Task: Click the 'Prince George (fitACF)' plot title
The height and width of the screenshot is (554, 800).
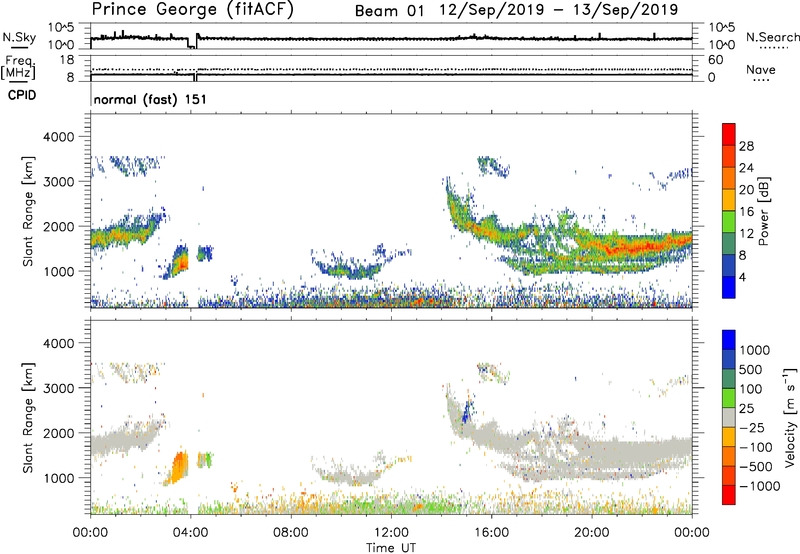Action: pos(192,10)
